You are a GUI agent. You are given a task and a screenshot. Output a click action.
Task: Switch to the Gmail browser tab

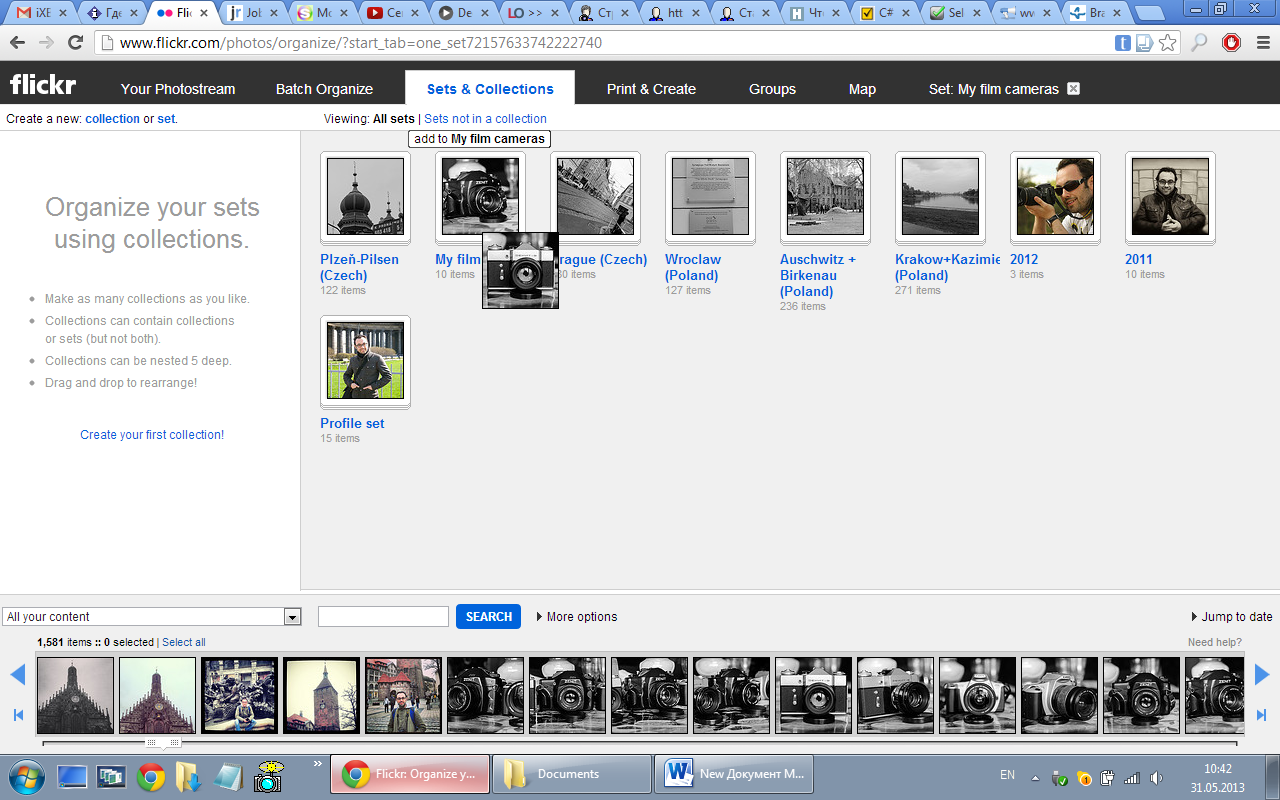40,14
